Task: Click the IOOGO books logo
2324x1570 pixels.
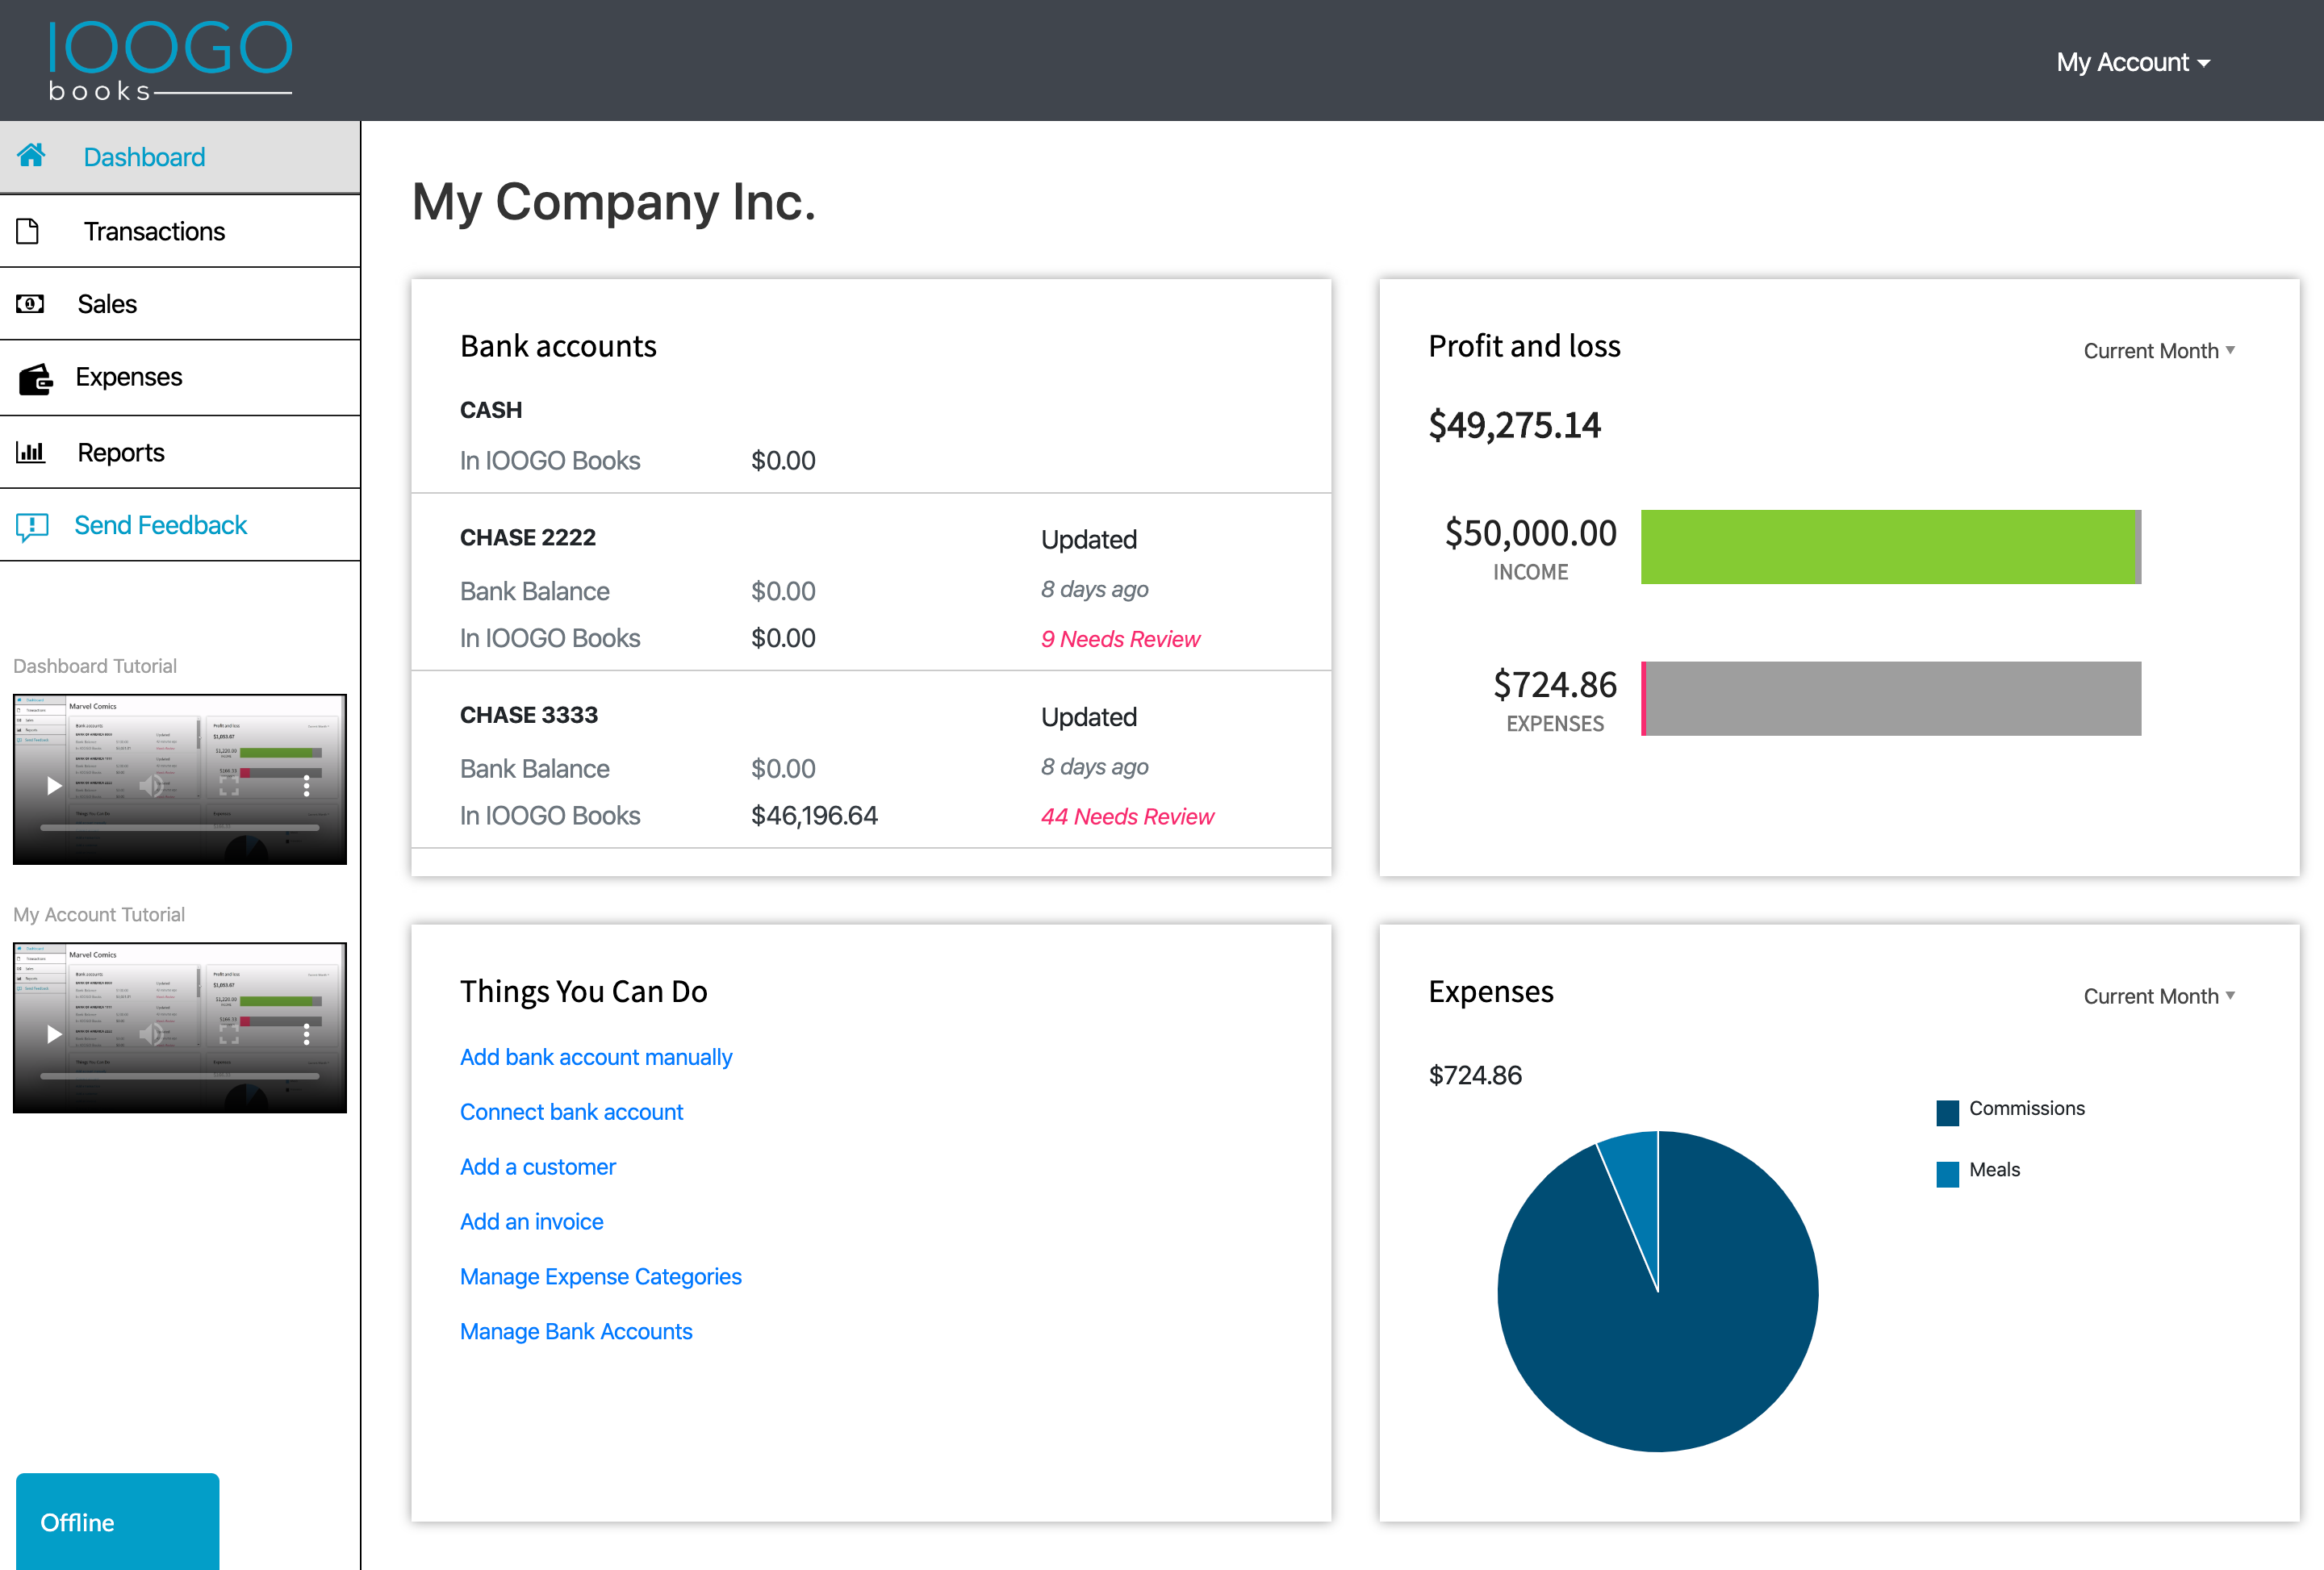Action: 170,61
